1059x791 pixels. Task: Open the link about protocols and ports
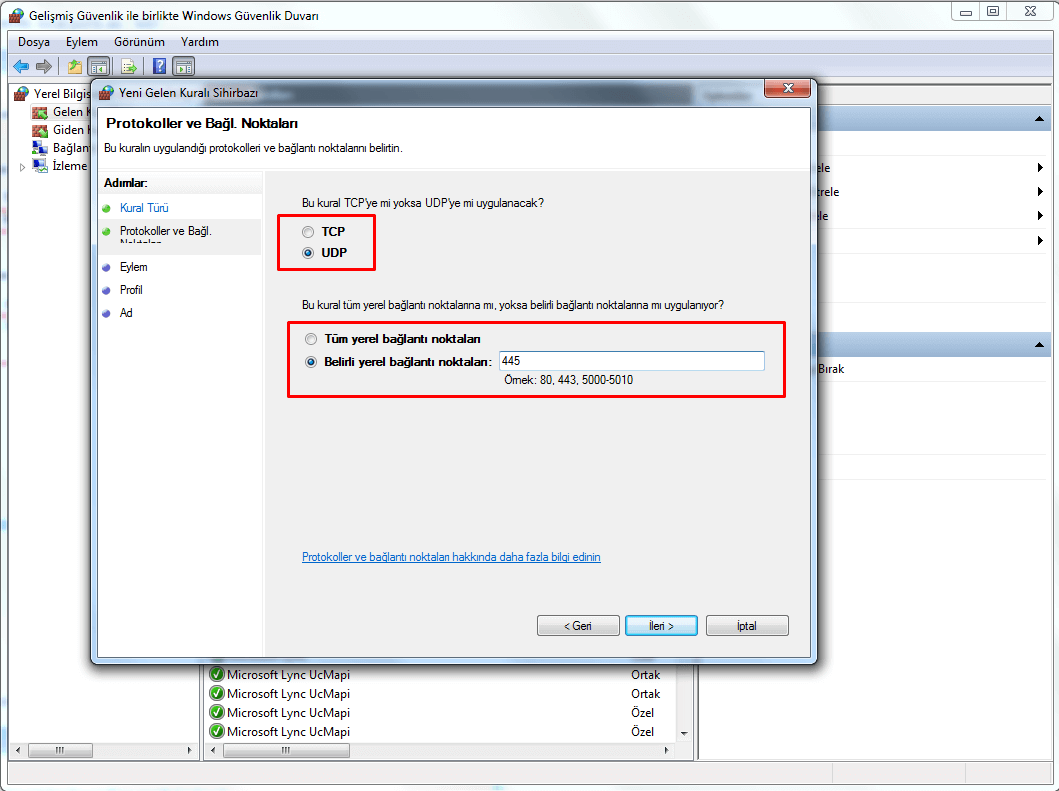click(x=451, y=557)
